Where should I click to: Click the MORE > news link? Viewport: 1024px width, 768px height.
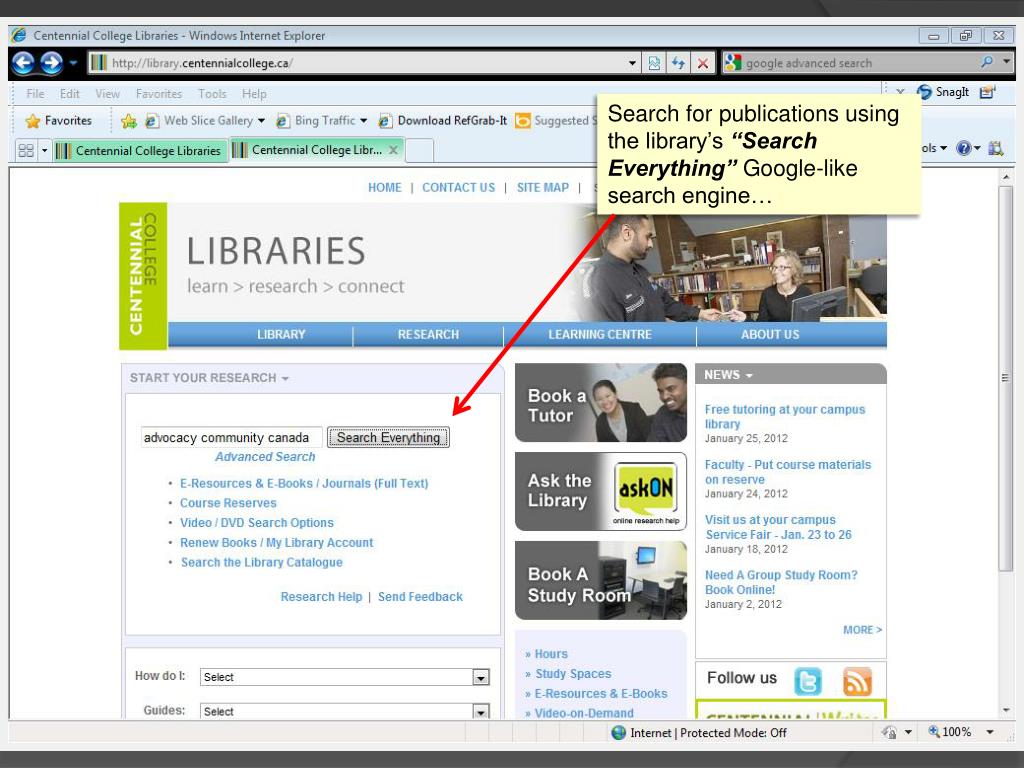pyautogui.click(x=862, y=630)
